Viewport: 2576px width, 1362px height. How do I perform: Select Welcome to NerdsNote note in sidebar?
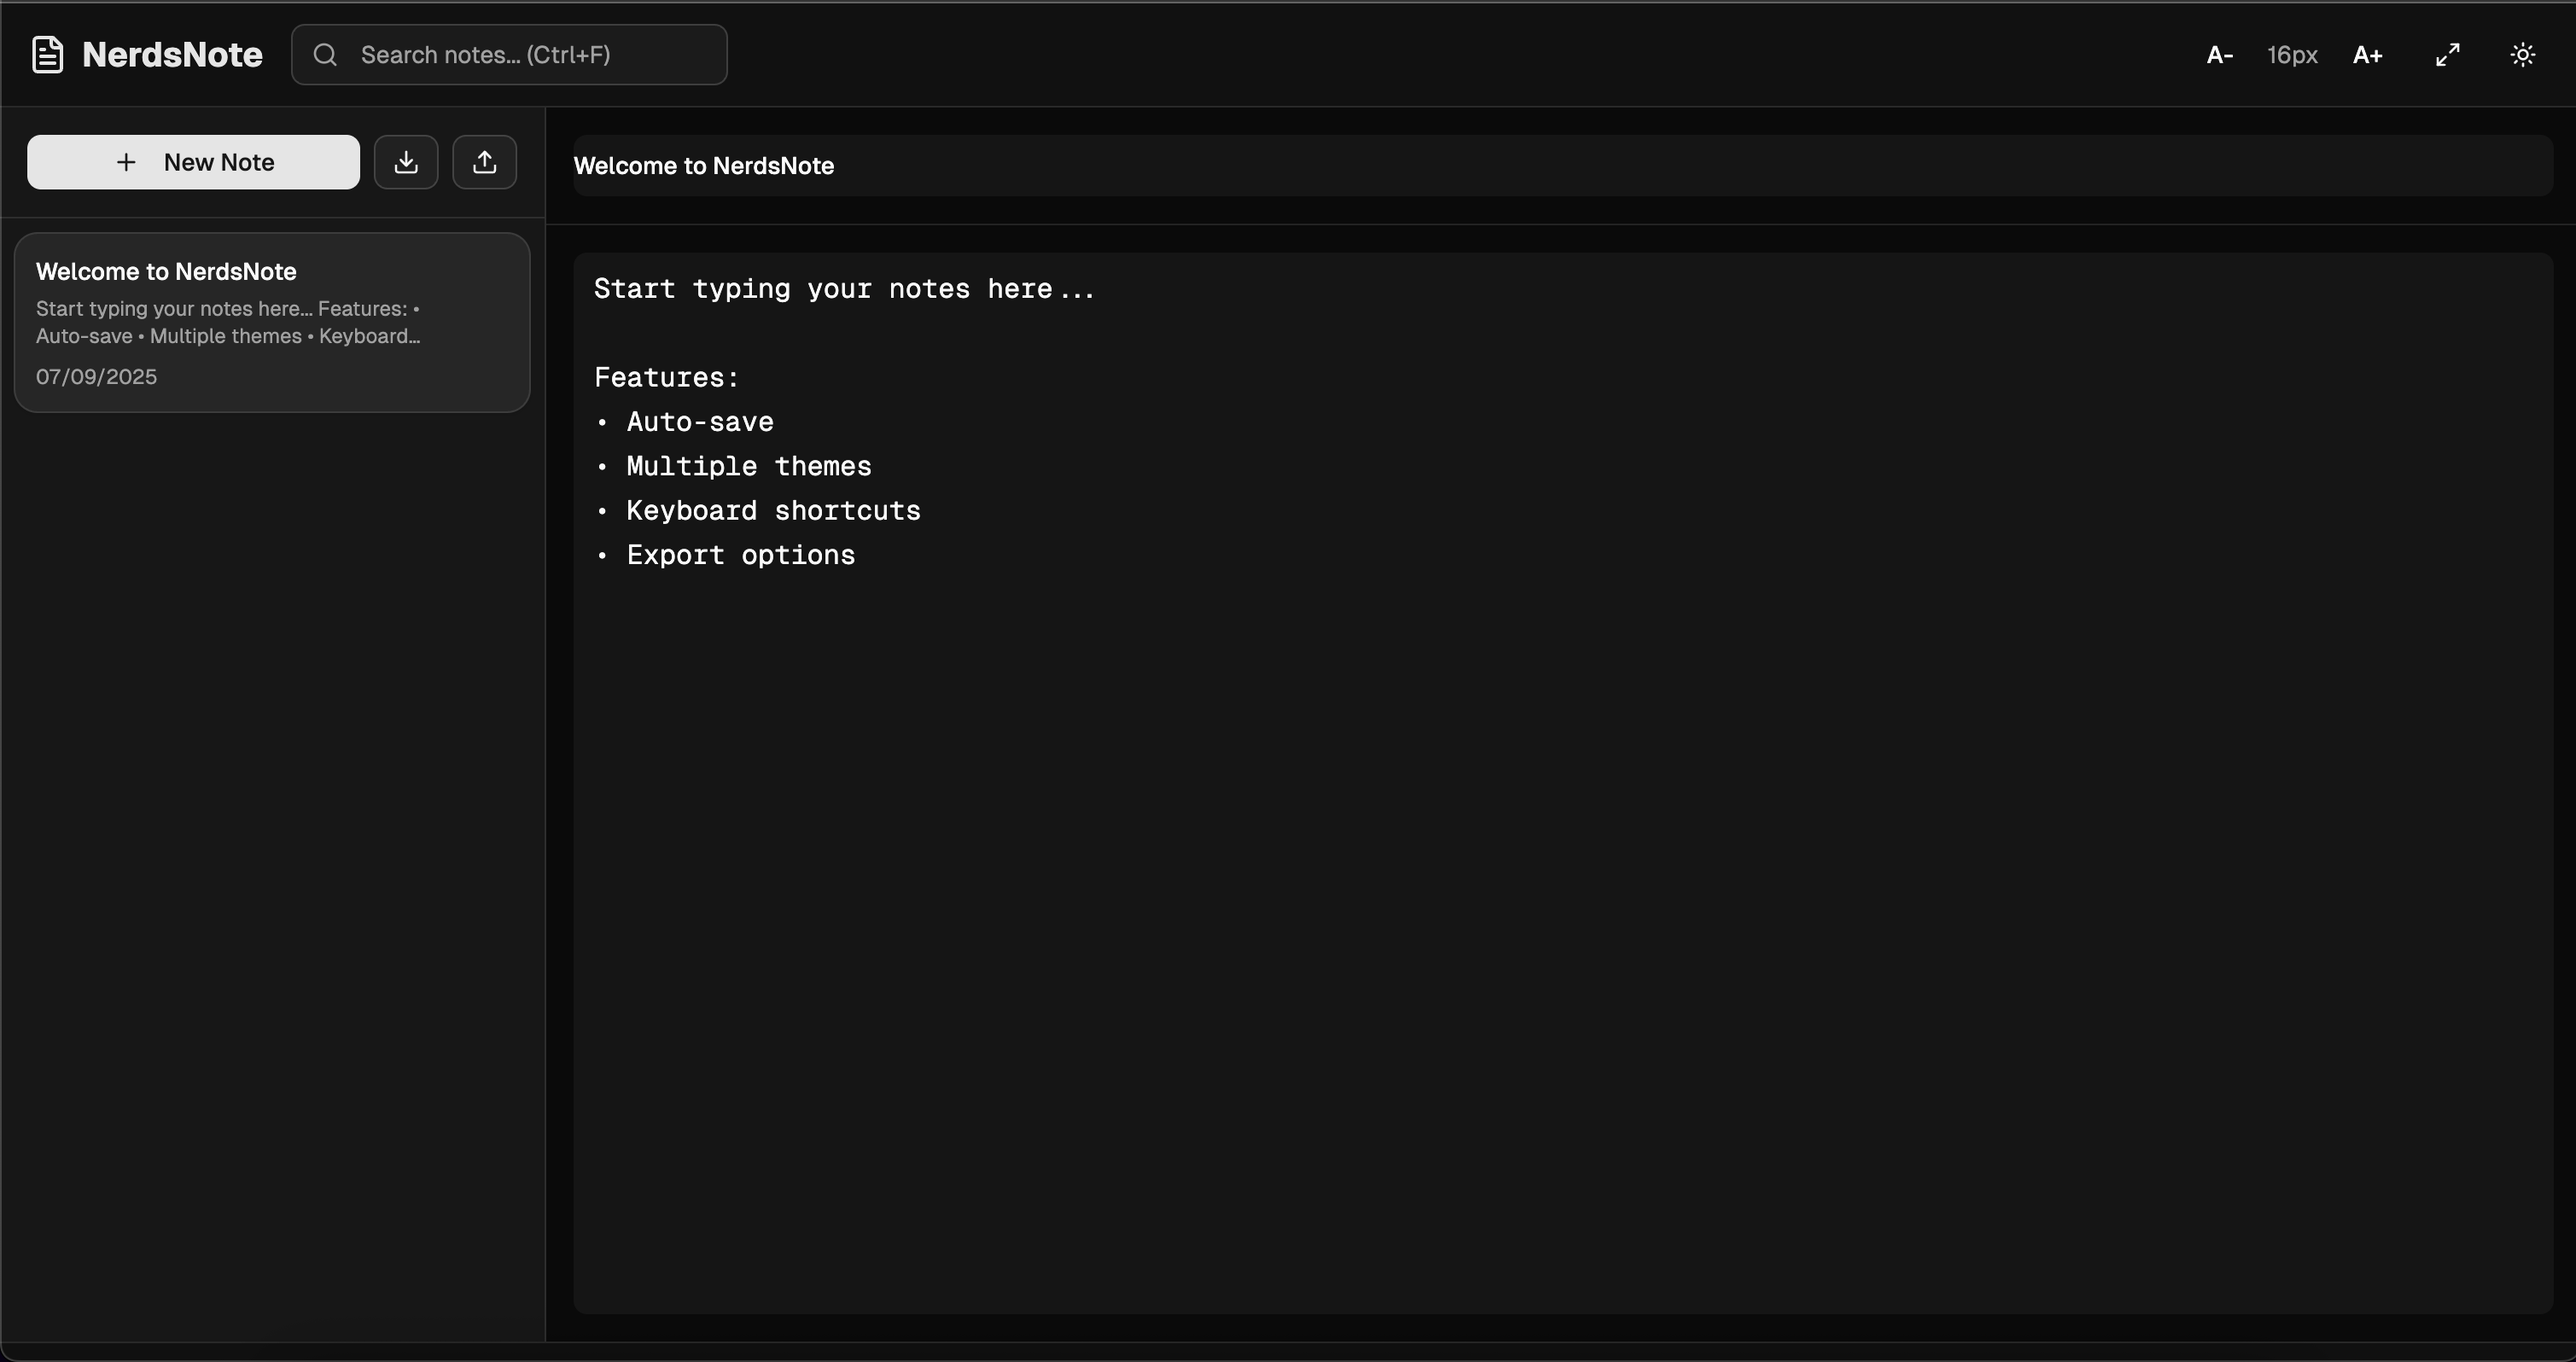166,272
